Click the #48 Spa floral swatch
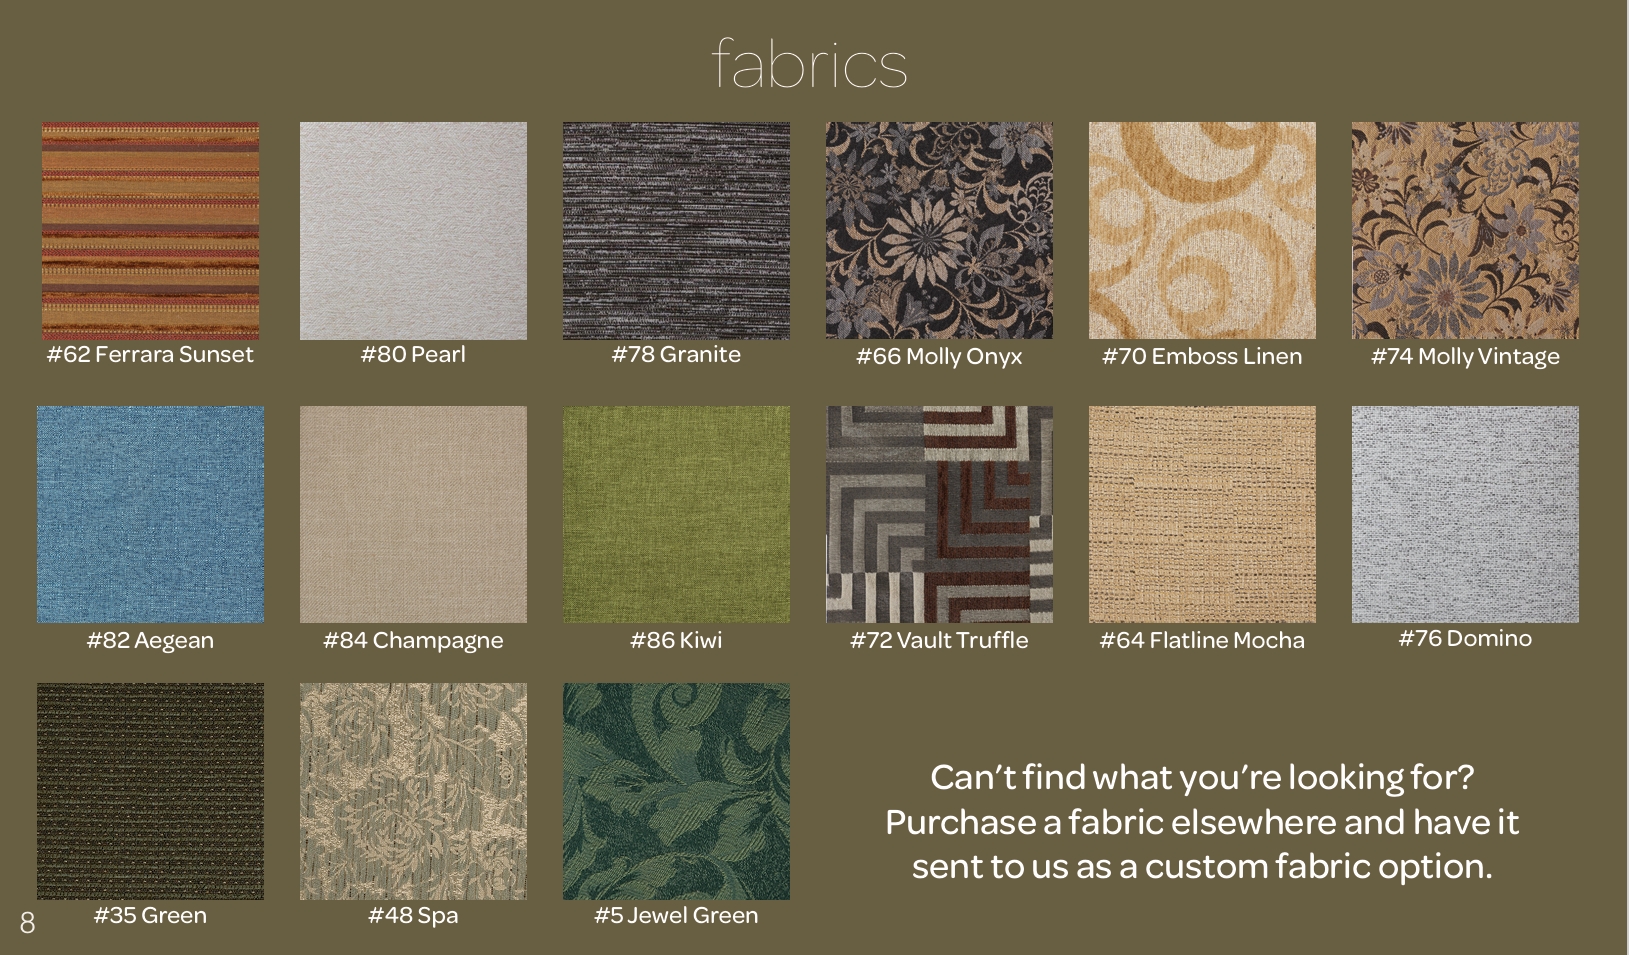 click(413, 791)
